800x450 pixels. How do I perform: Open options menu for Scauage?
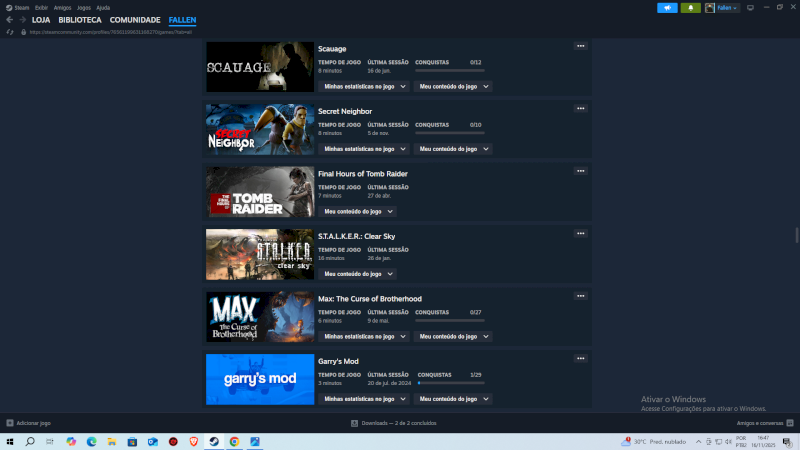tap(580, 46)
